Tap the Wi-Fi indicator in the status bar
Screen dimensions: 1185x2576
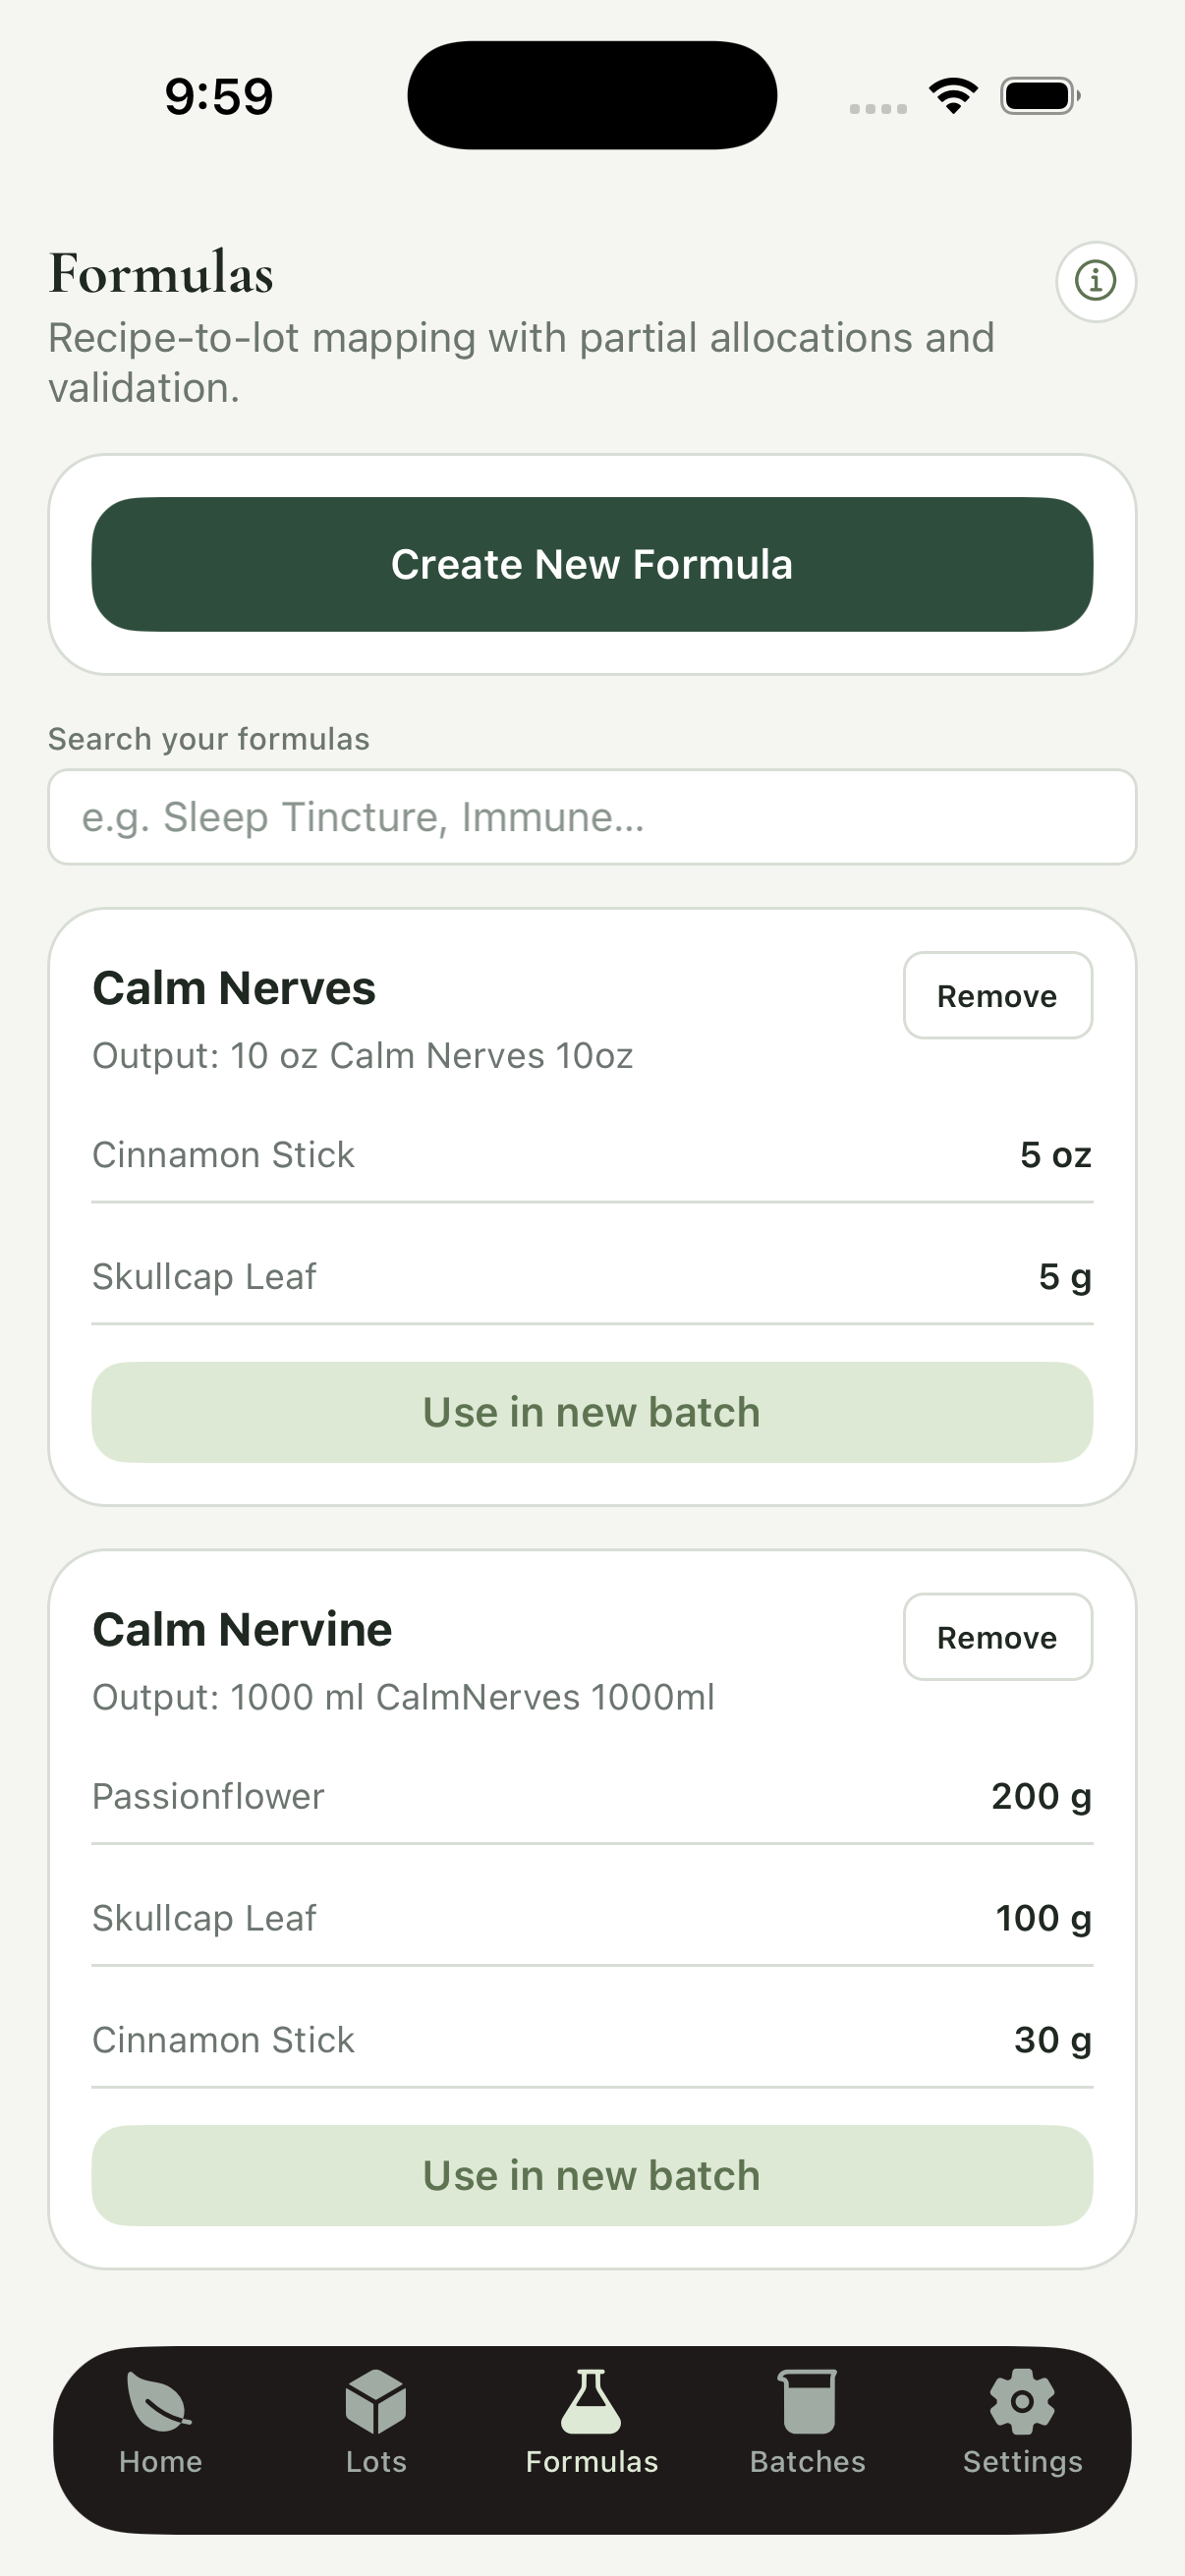952,93
